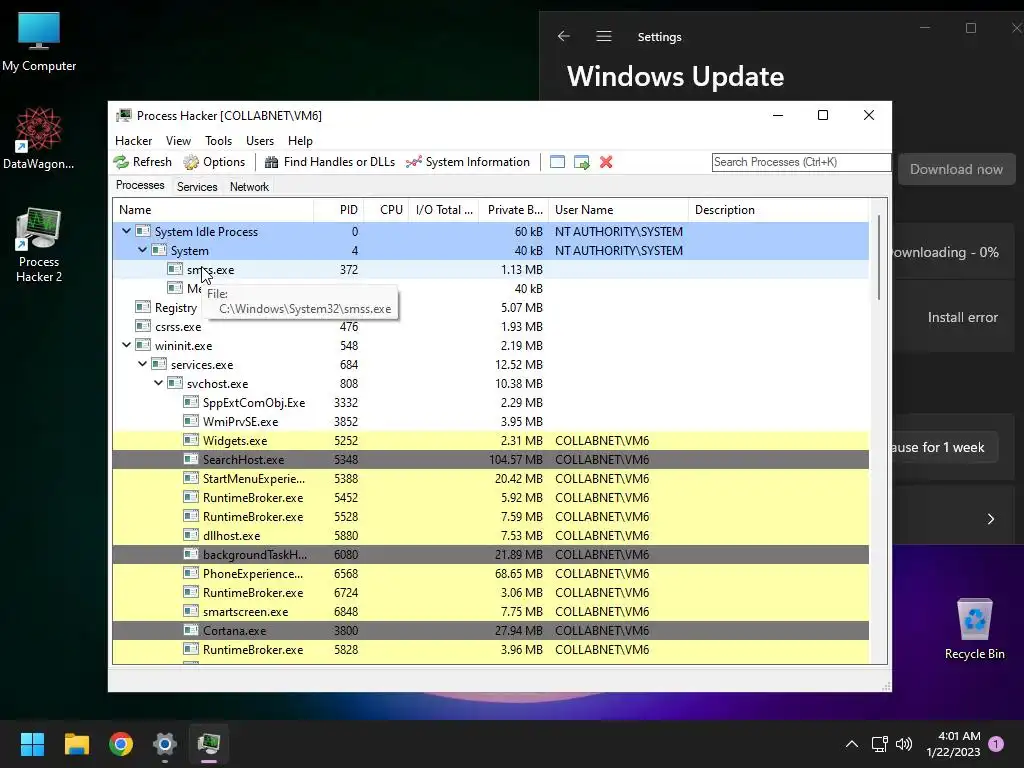The image size is (1024, 768).
Task: Open My Computer desktop icon
Action: click(x=39, y=42)
